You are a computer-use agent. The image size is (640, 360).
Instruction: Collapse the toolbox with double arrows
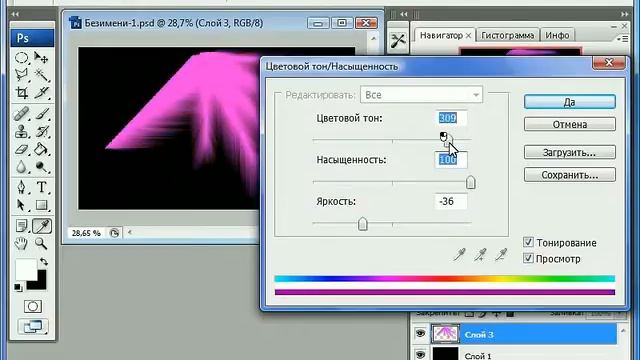pyautogui.click(x=15, y=14)
